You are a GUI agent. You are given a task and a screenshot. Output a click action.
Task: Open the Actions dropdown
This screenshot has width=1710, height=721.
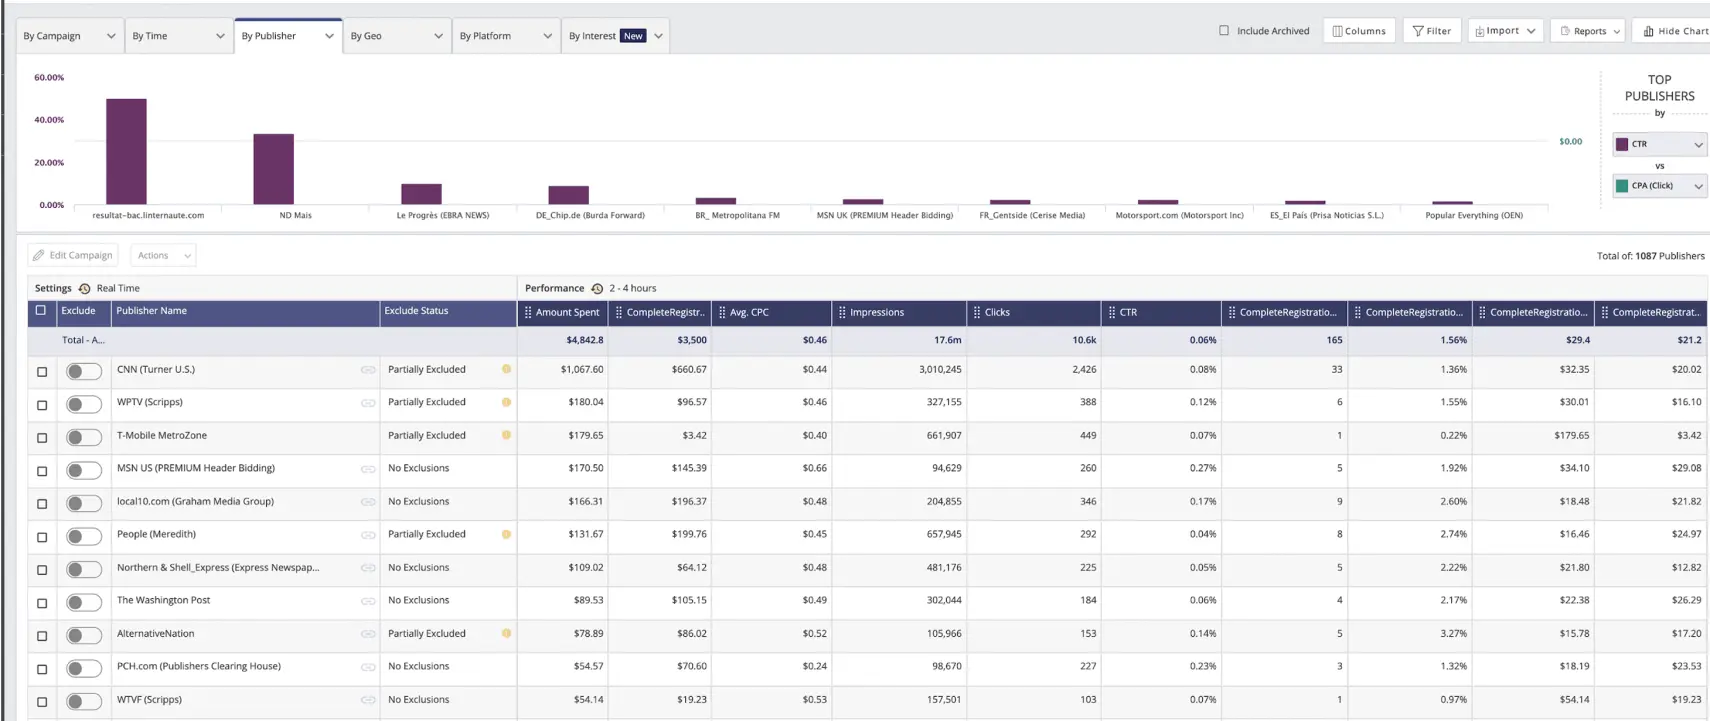pos(163,255)
